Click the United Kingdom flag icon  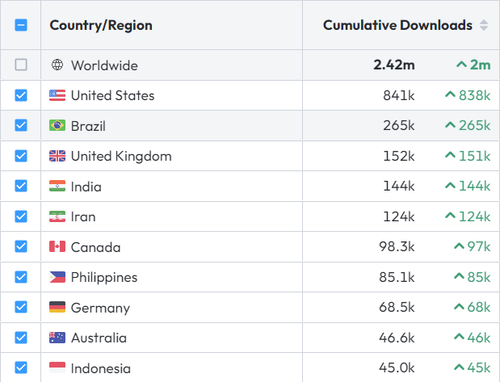tap(57, 156)
